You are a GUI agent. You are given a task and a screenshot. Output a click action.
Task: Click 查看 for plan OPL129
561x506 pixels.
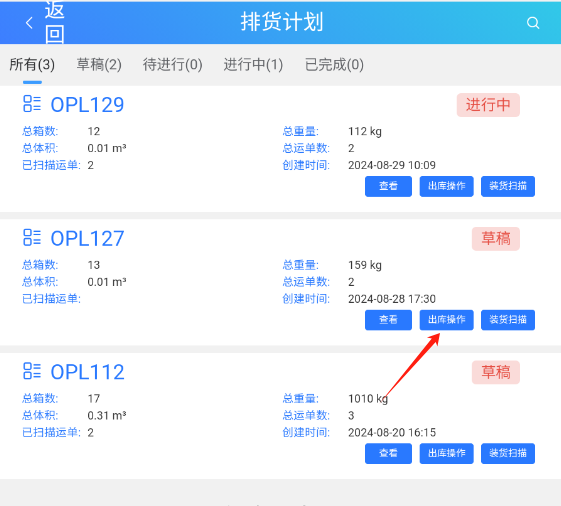[x=388, y=186]
